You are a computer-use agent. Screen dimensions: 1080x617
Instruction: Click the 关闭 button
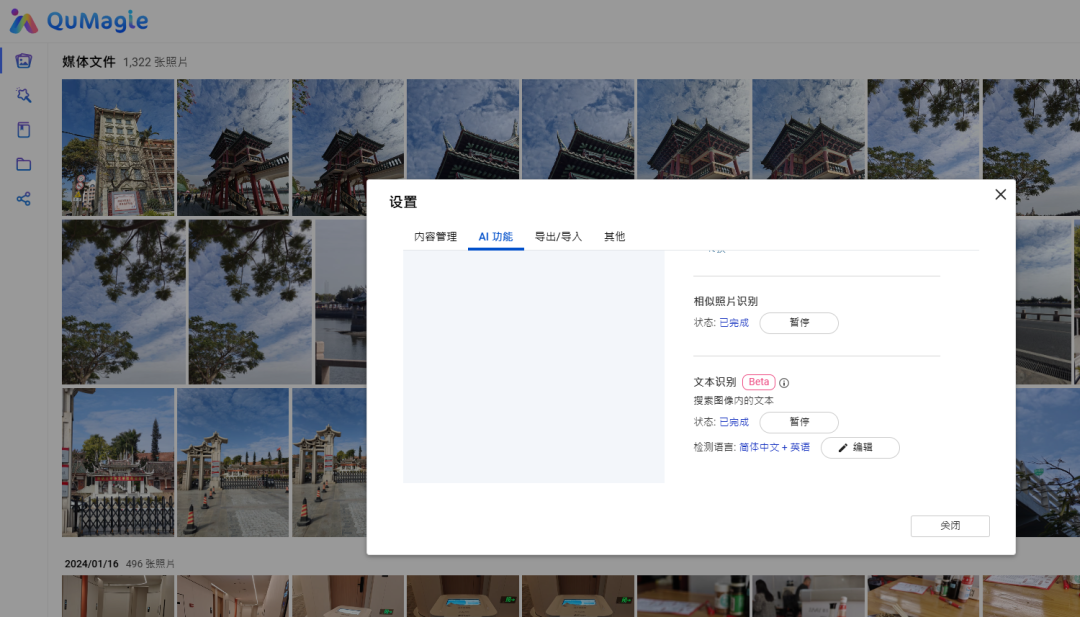point(950,525)
